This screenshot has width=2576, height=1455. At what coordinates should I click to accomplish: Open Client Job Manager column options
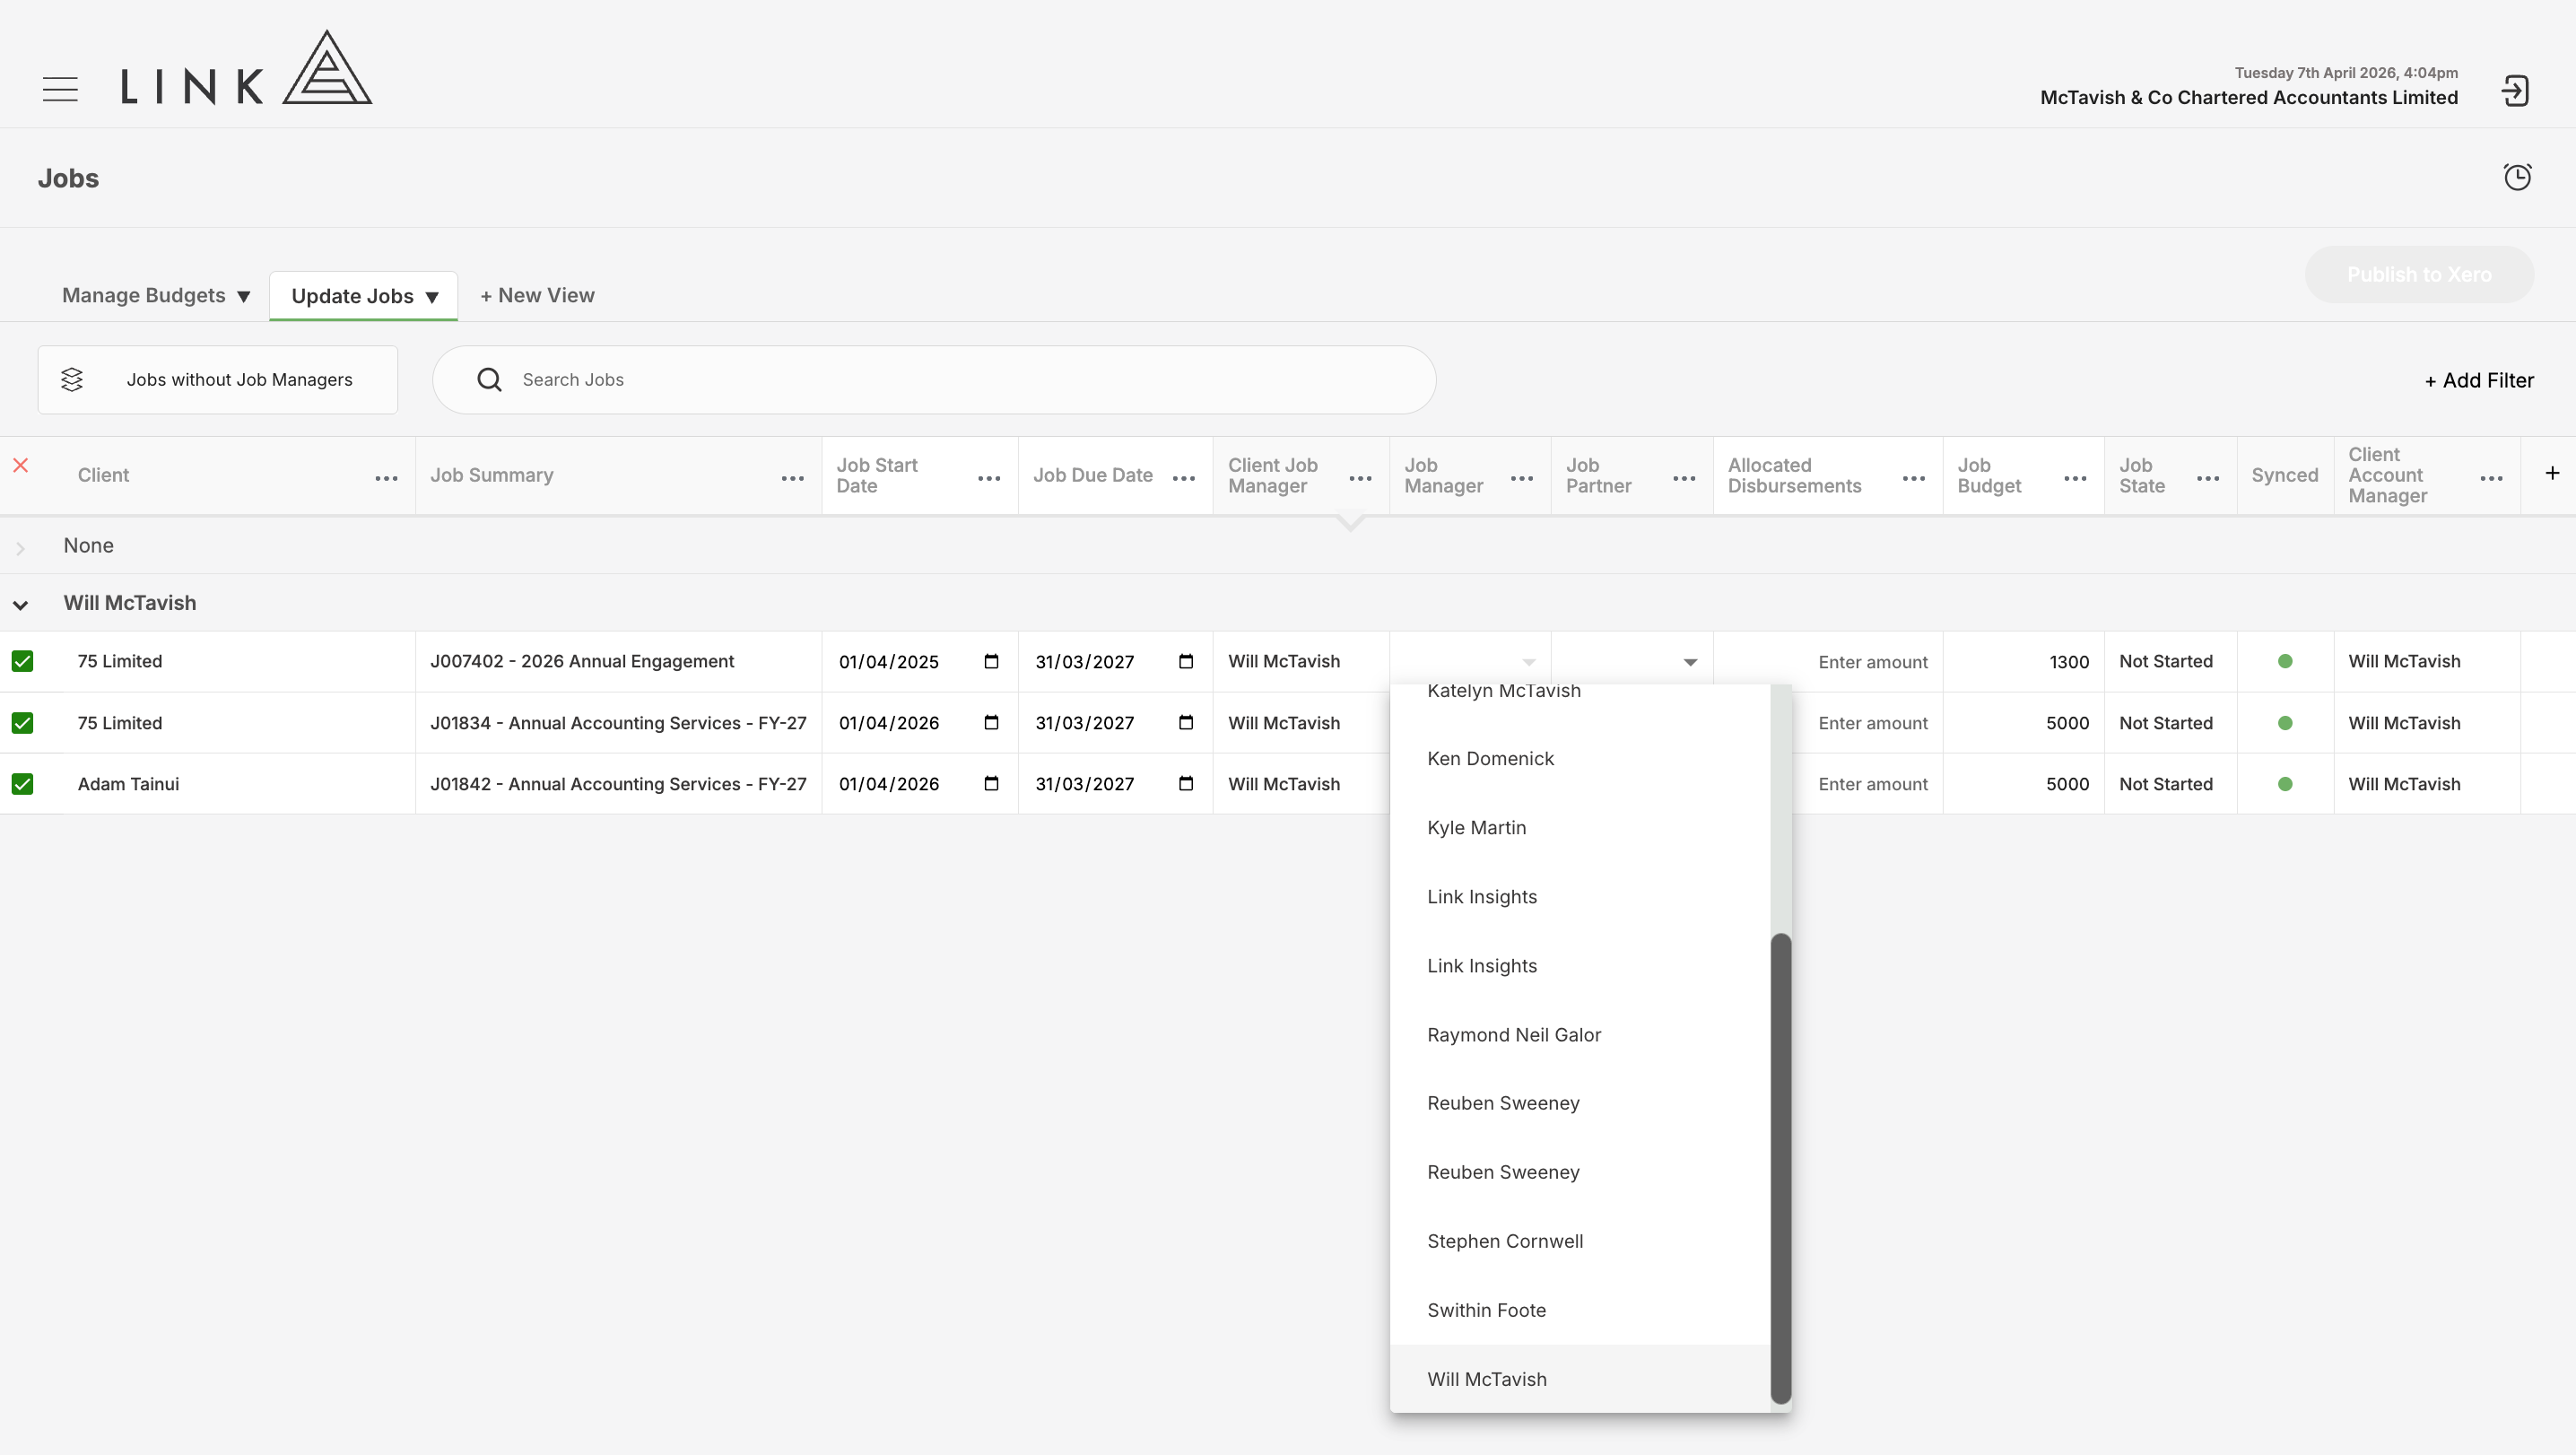[1360, 479]
